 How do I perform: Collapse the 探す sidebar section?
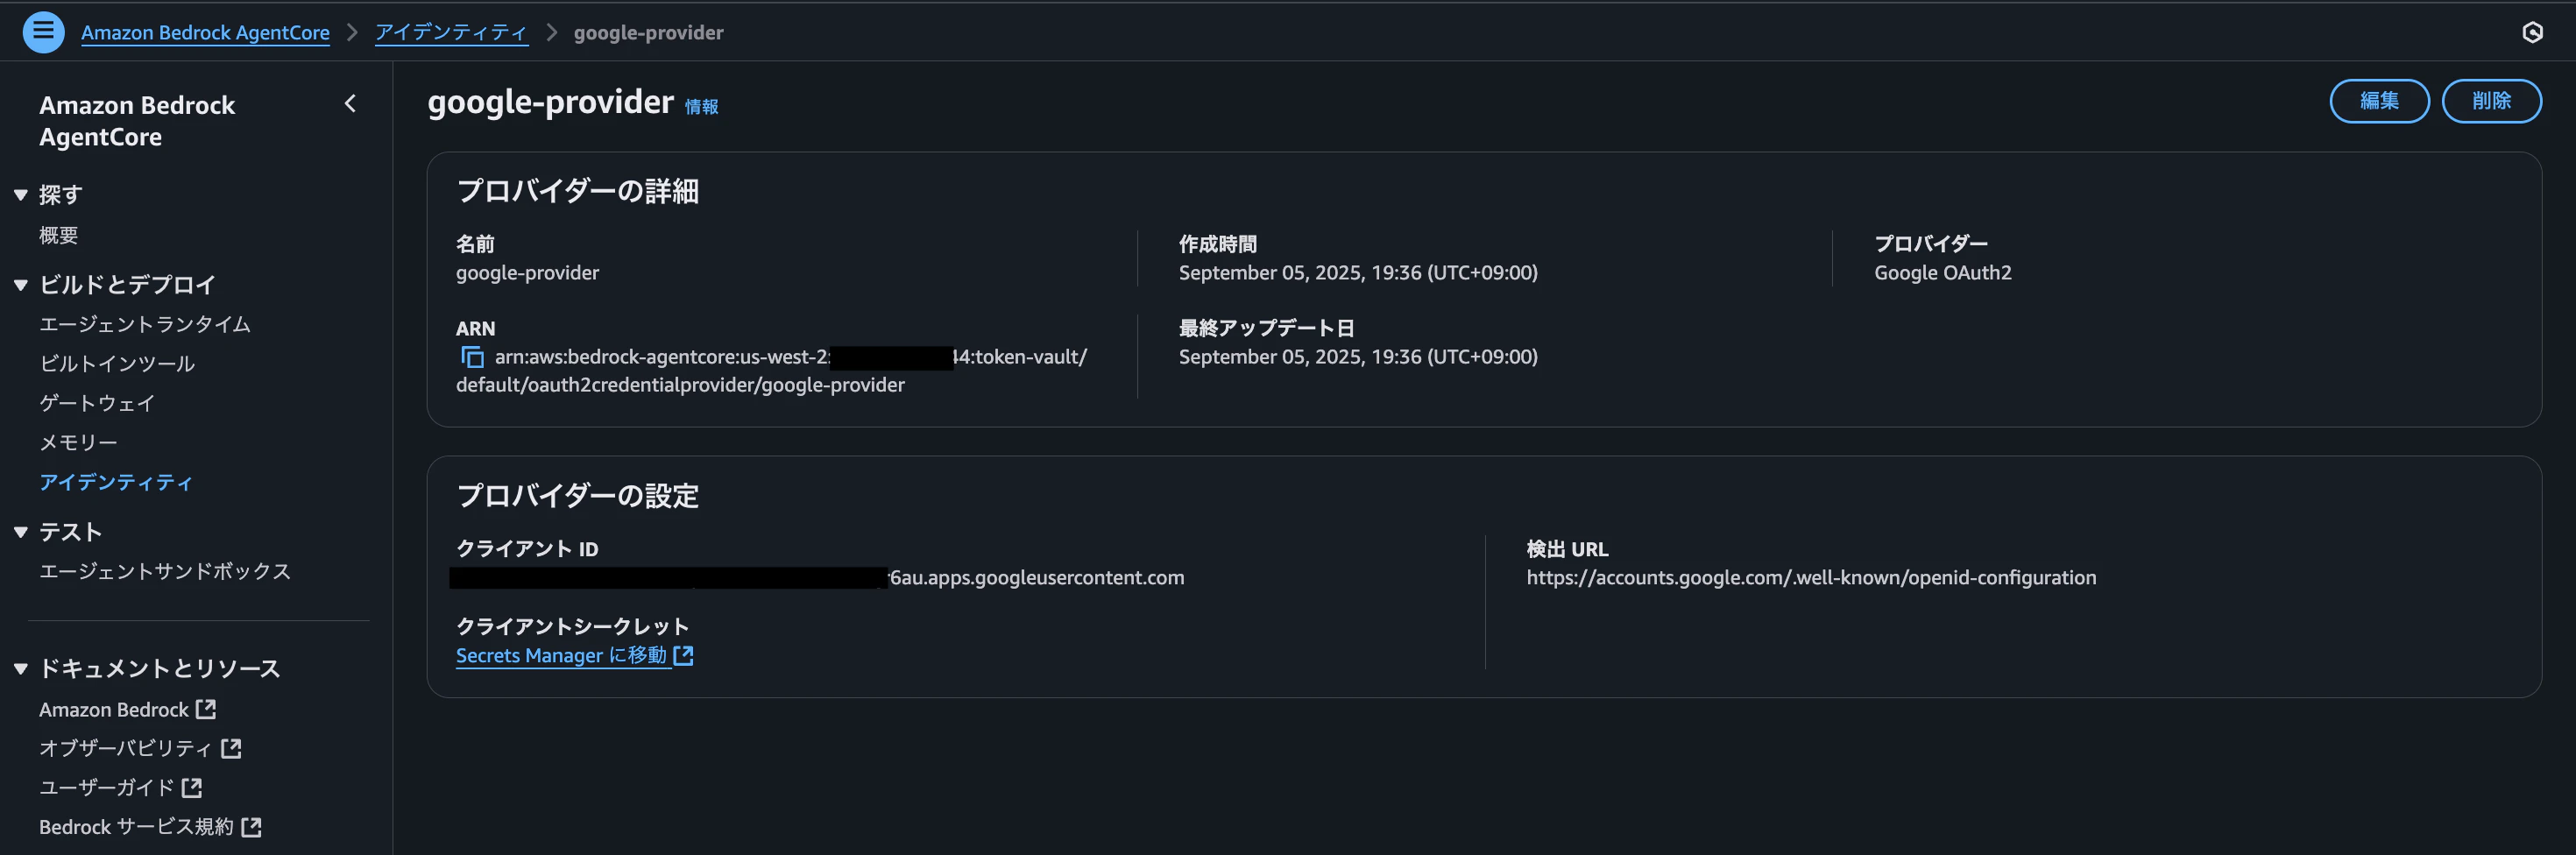20,194
